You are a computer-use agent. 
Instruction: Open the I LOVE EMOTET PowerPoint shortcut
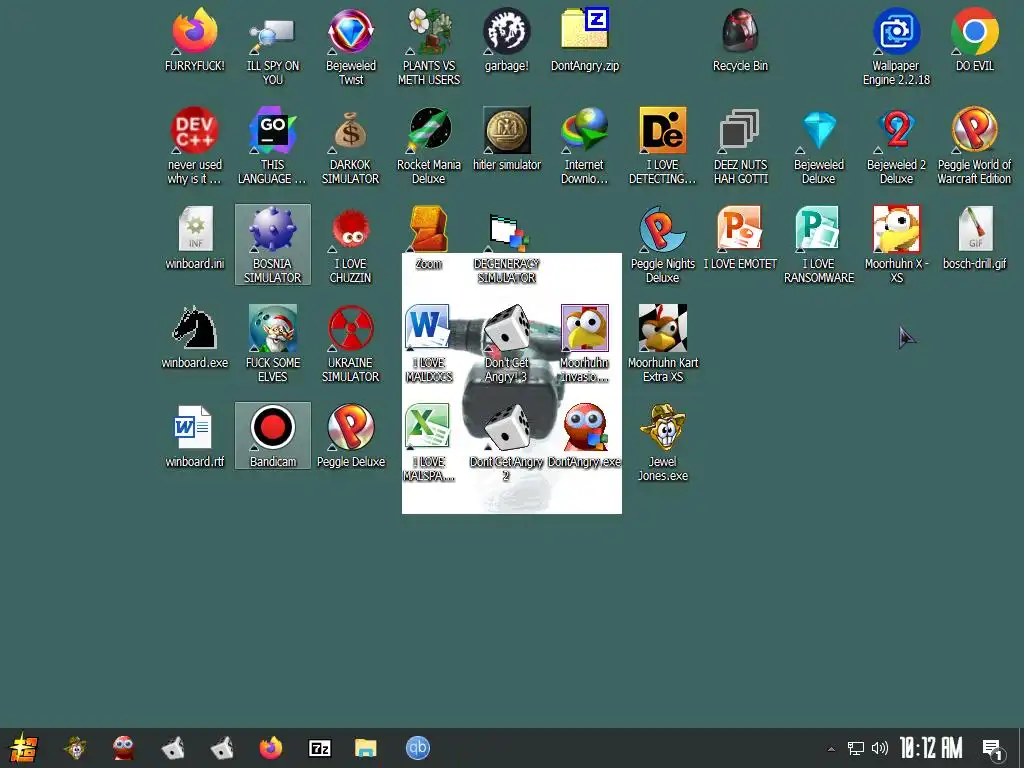coord(741,237)
